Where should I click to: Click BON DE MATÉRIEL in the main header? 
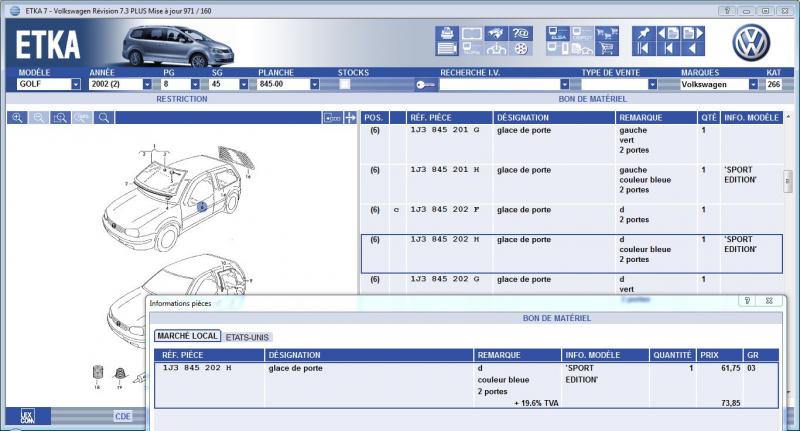click(x=592, y=99)
